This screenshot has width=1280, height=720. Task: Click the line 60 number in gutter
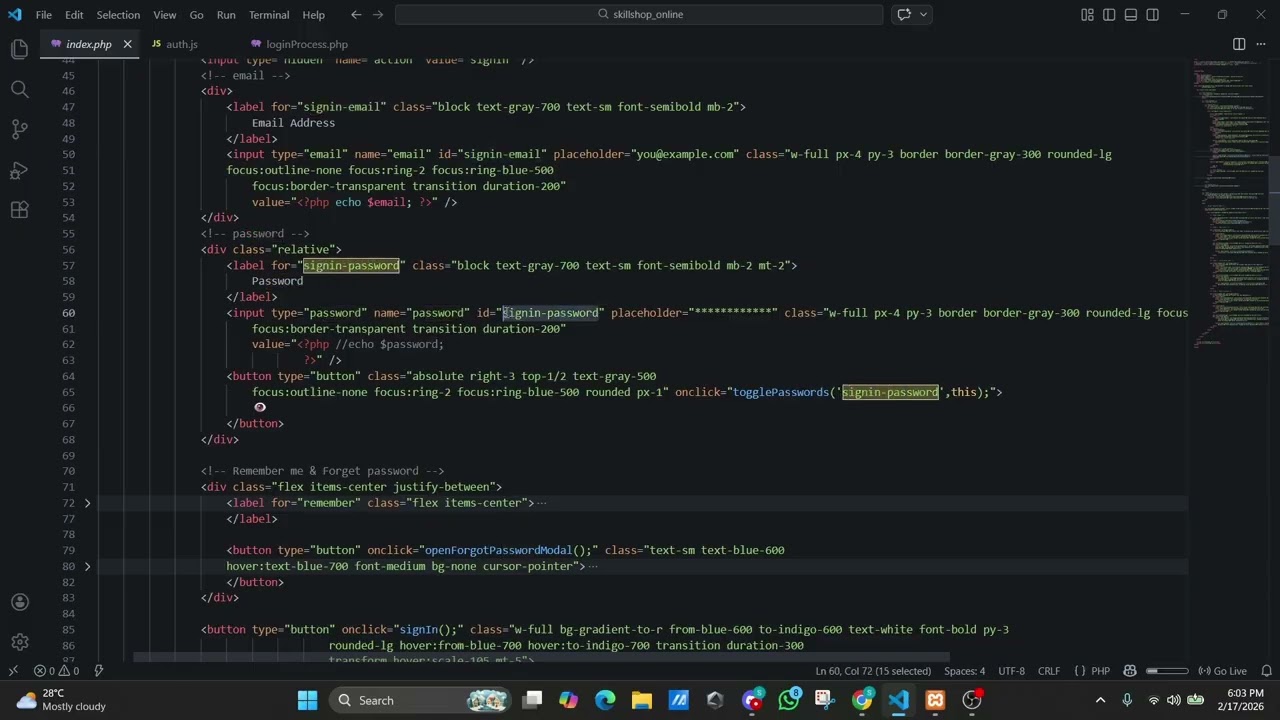(68, 313)
